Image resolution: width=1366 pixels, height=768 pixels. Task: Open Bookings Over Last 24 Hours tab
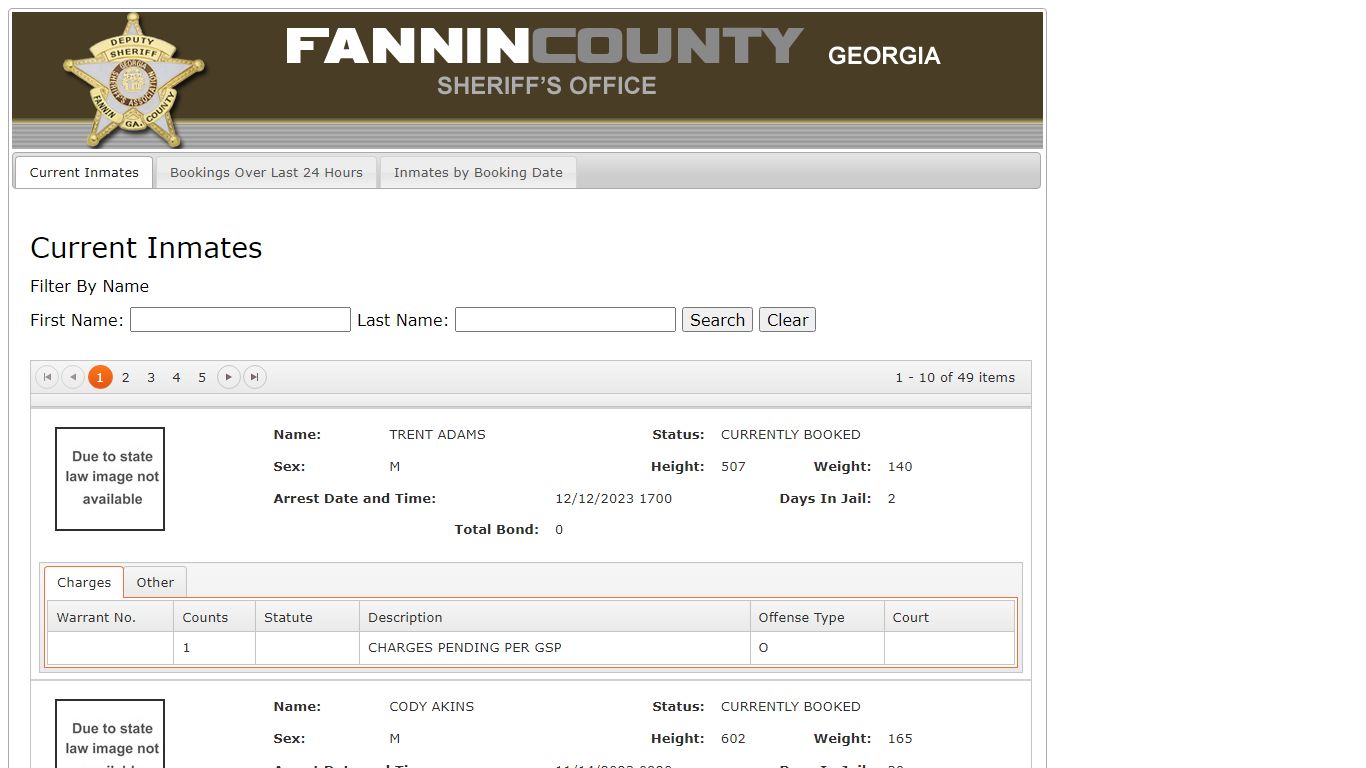click(x=266, y=172)
